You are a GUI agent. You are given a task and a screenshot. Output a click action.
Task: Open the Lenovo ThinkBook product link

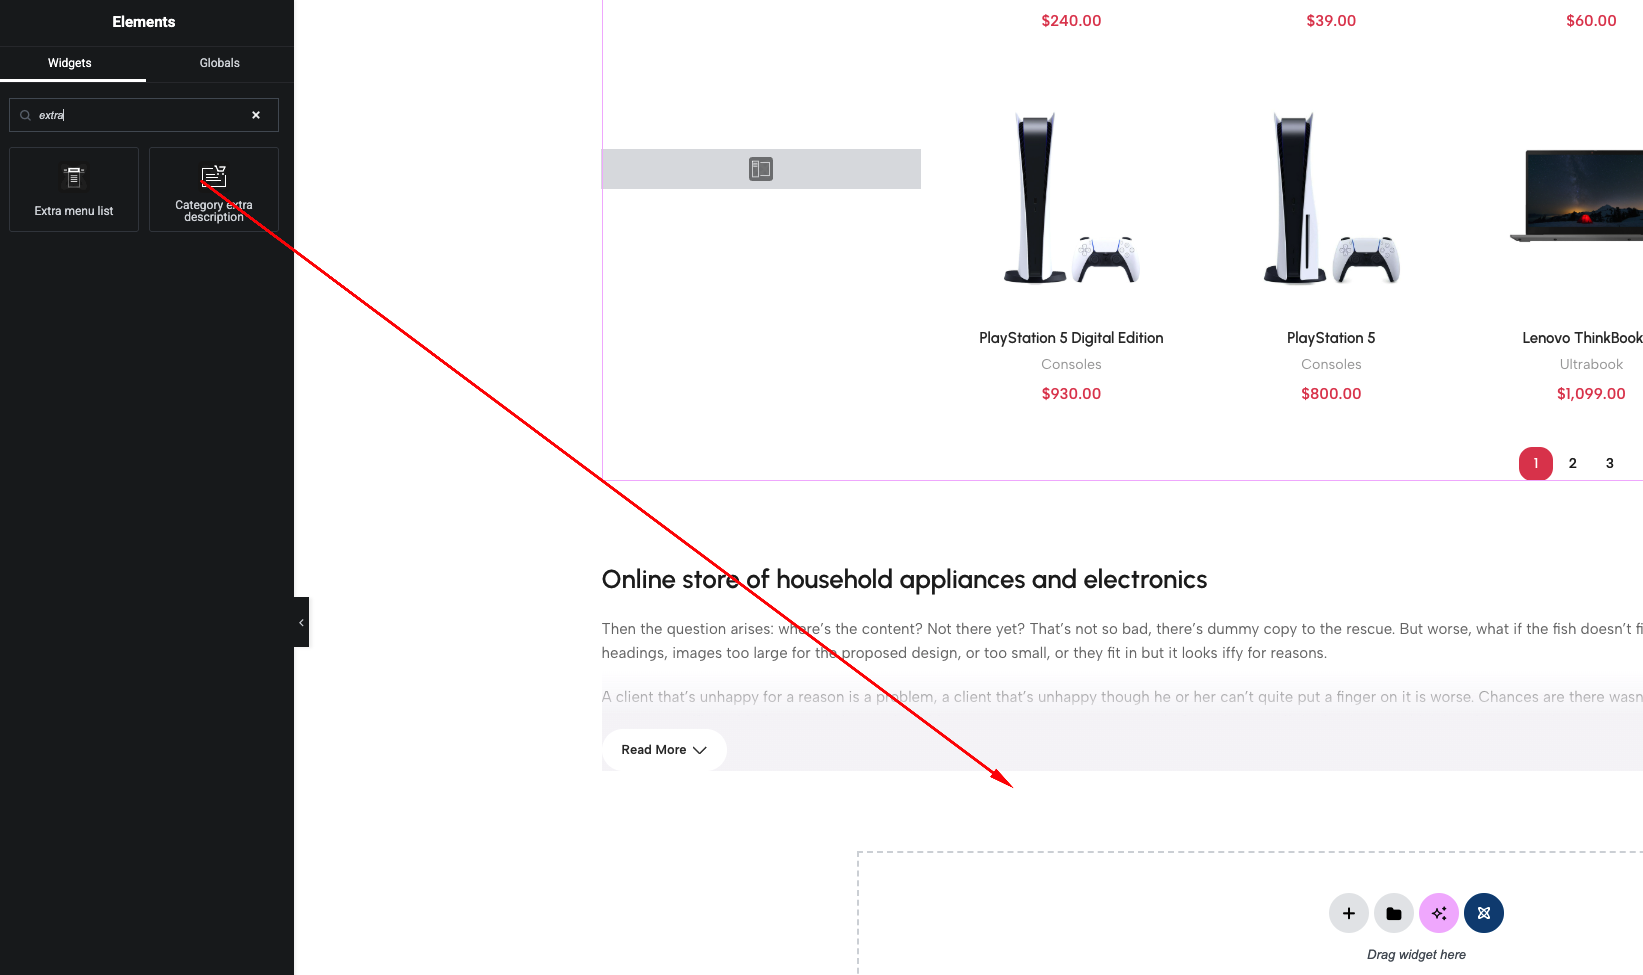(x=1582, y=338)
